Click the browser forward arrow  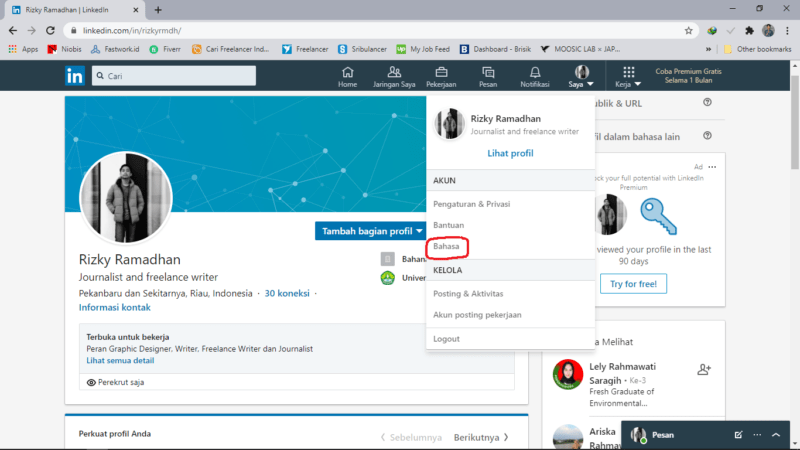(32, 31)
